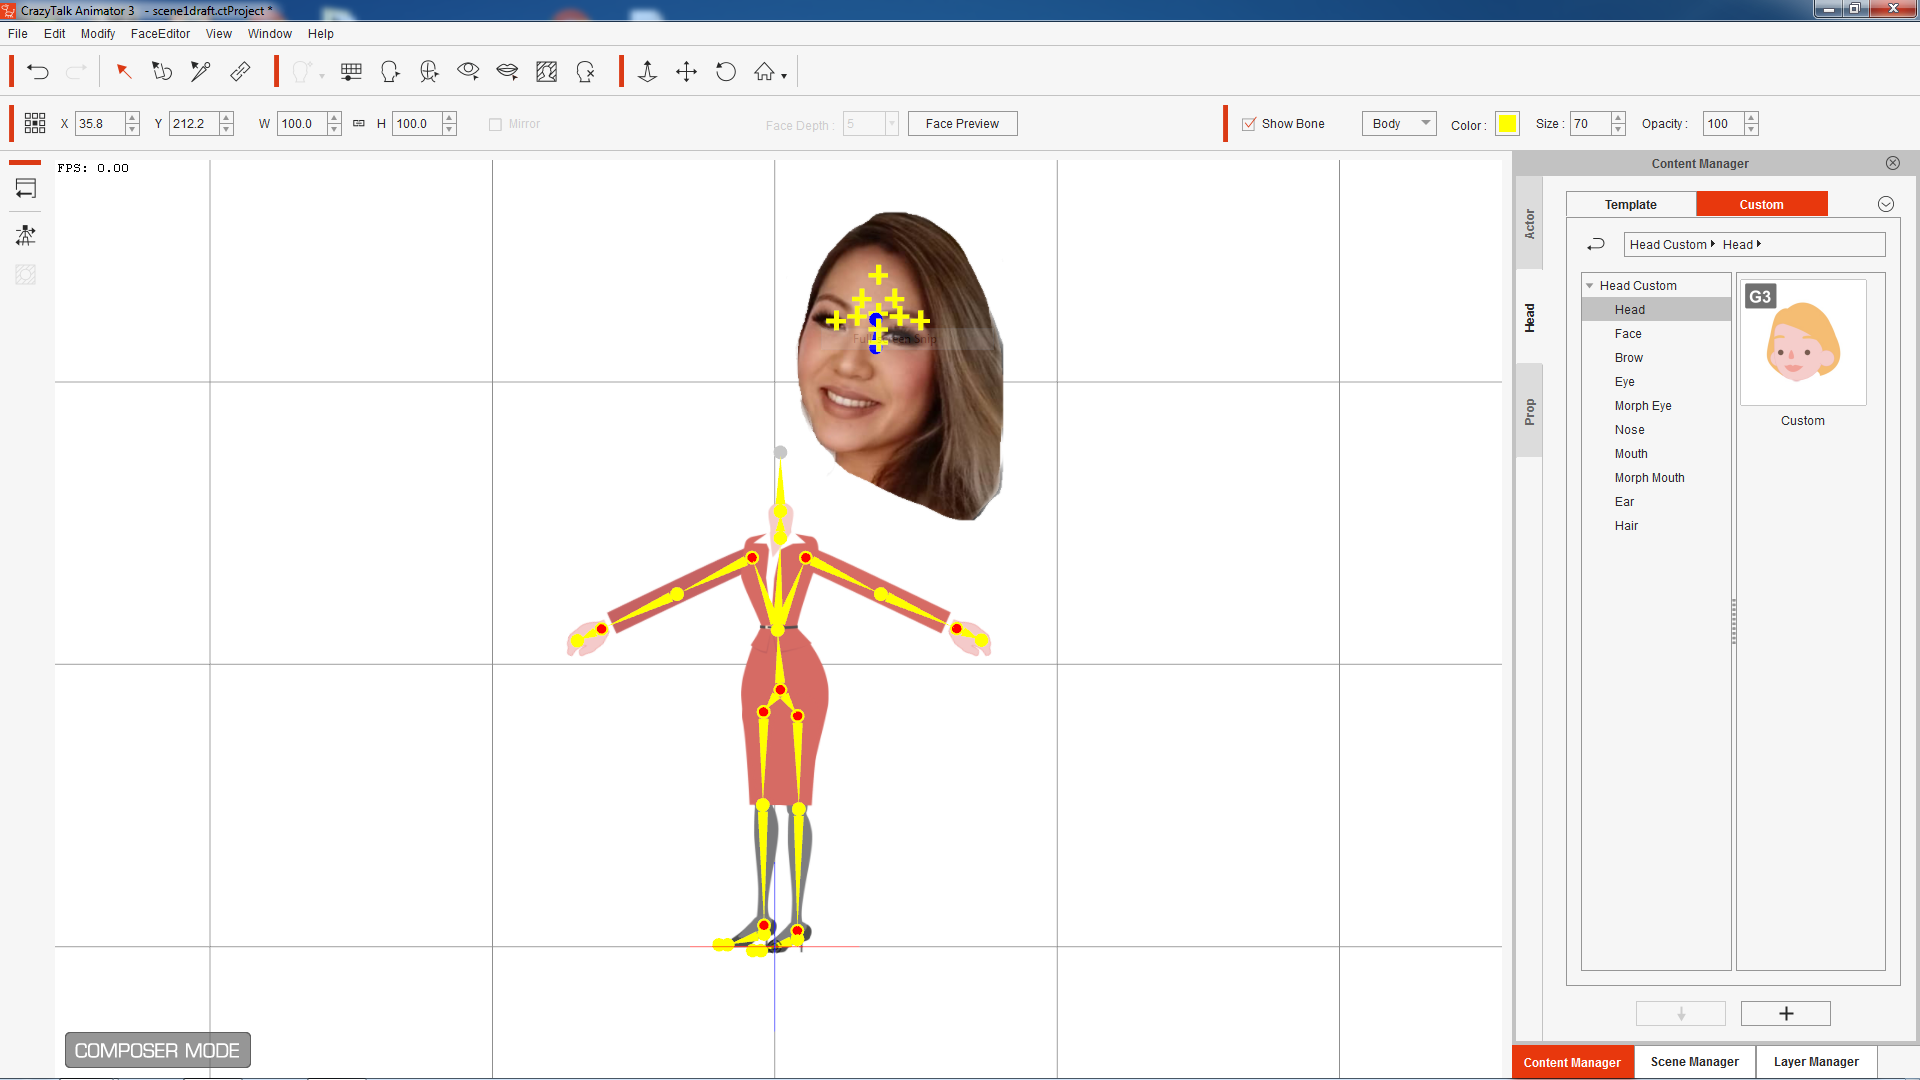Click the CrazyTalk Animator app icon in title bar
The image size is (1920, 1080).
coord(9,10)
